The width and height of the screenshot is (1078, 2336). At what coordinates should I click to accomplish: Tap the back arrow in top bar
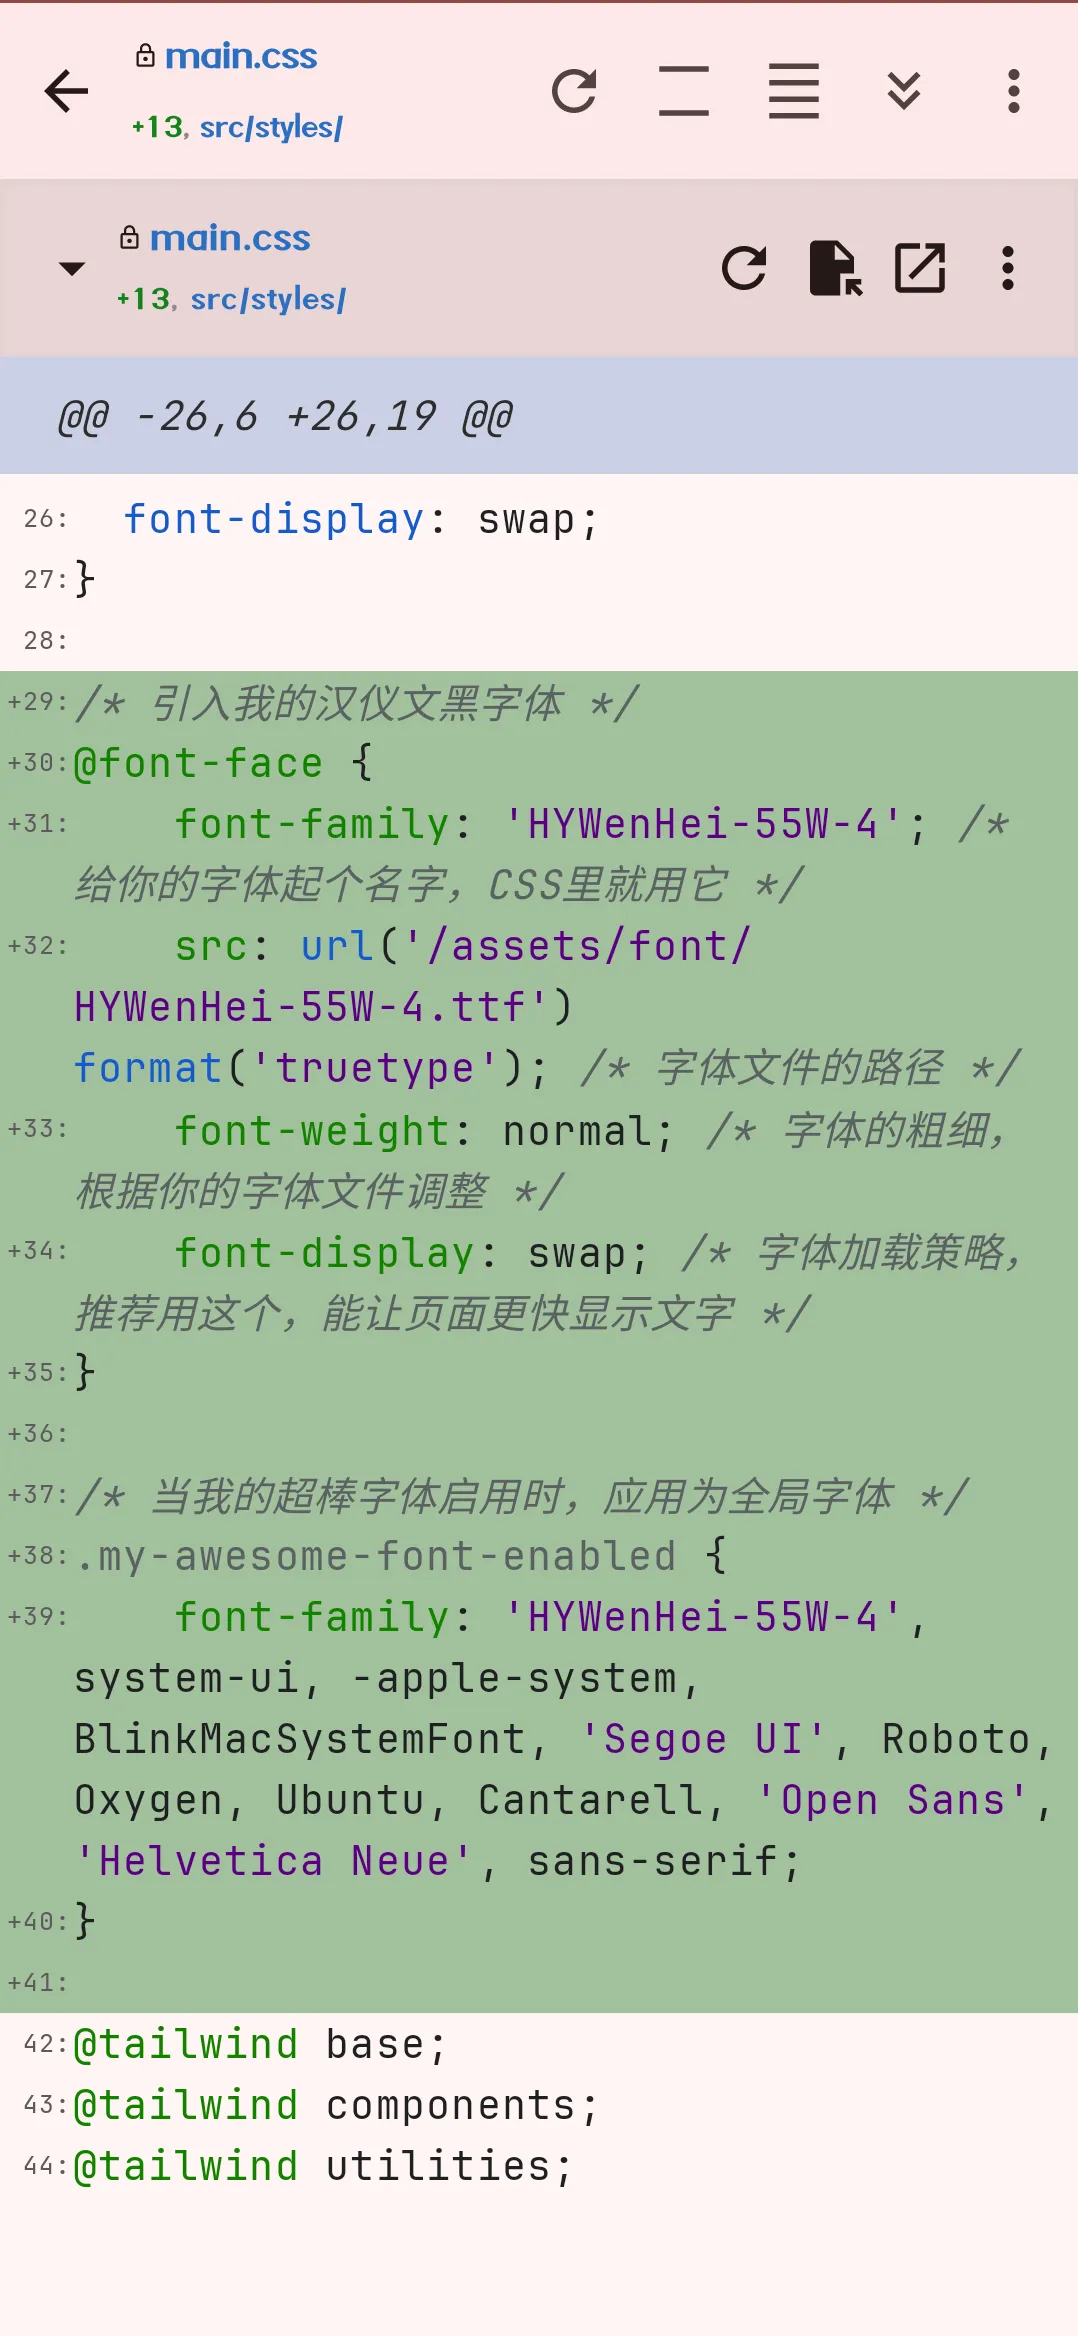67,91
